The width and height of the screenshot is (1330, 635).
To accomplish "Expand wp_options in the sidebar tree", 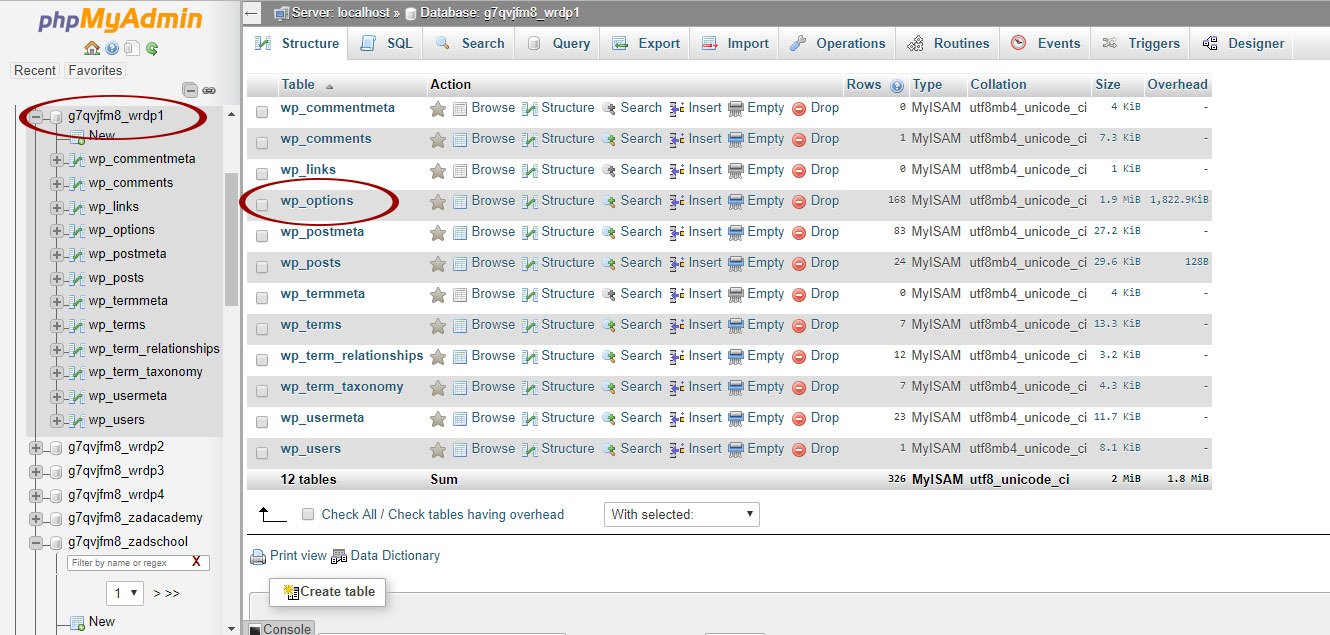I will [56, 231].
